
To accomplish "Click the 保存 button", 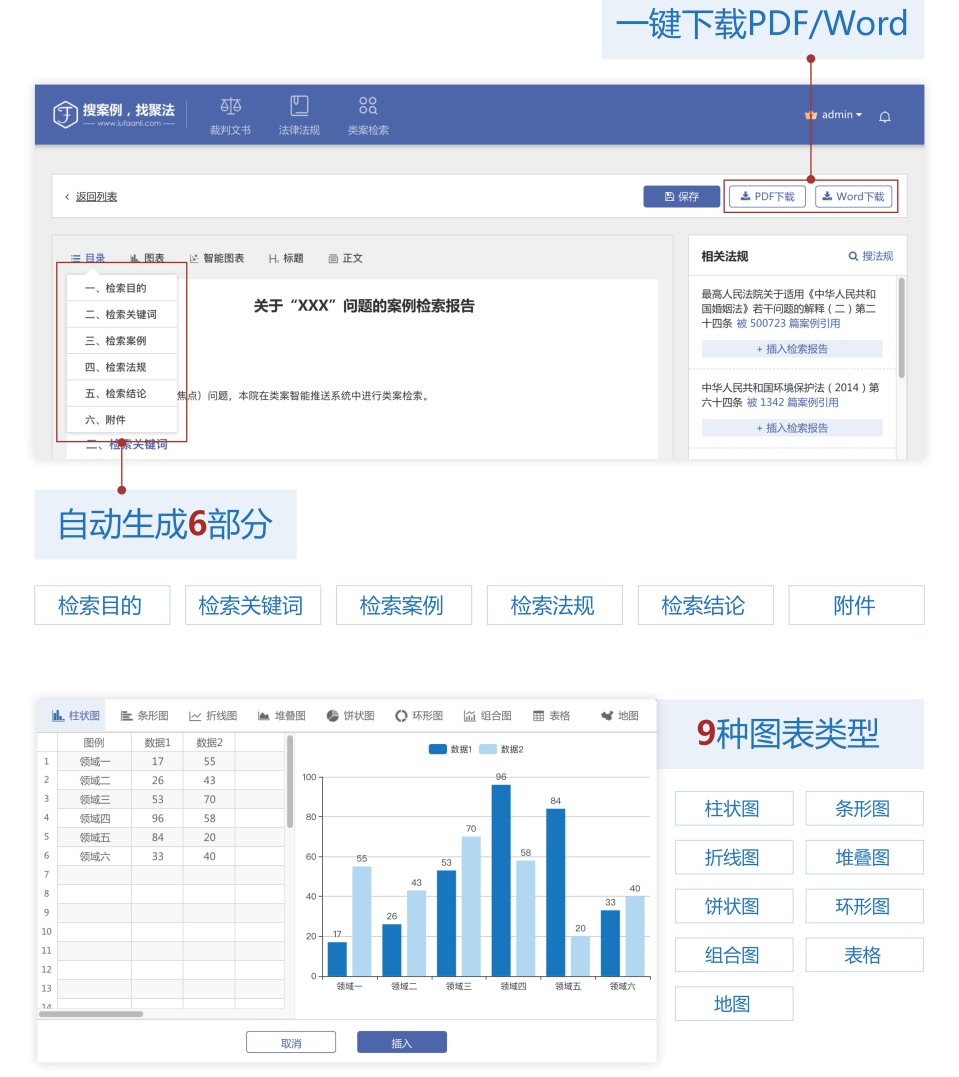I will tap(681, 196).
